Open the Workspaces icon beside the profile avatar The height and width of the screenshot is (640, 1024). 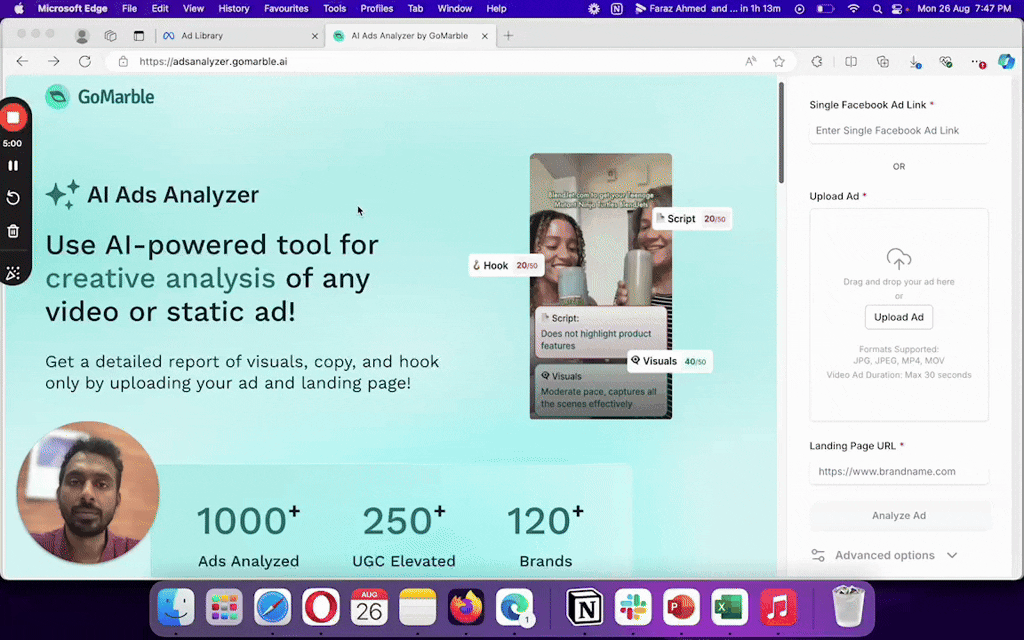pyautogui.click(x=110, y=36)
